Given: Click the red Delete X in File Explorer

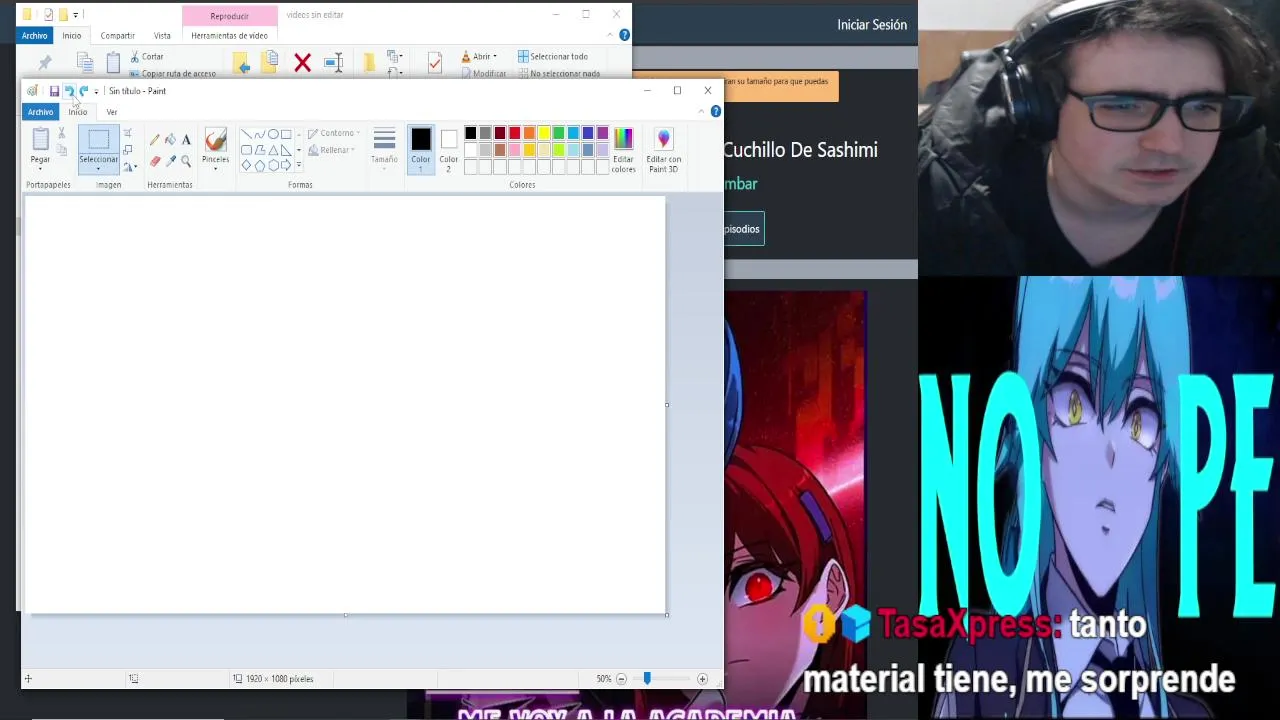Looking at the screenshot, I should (302, 64).
